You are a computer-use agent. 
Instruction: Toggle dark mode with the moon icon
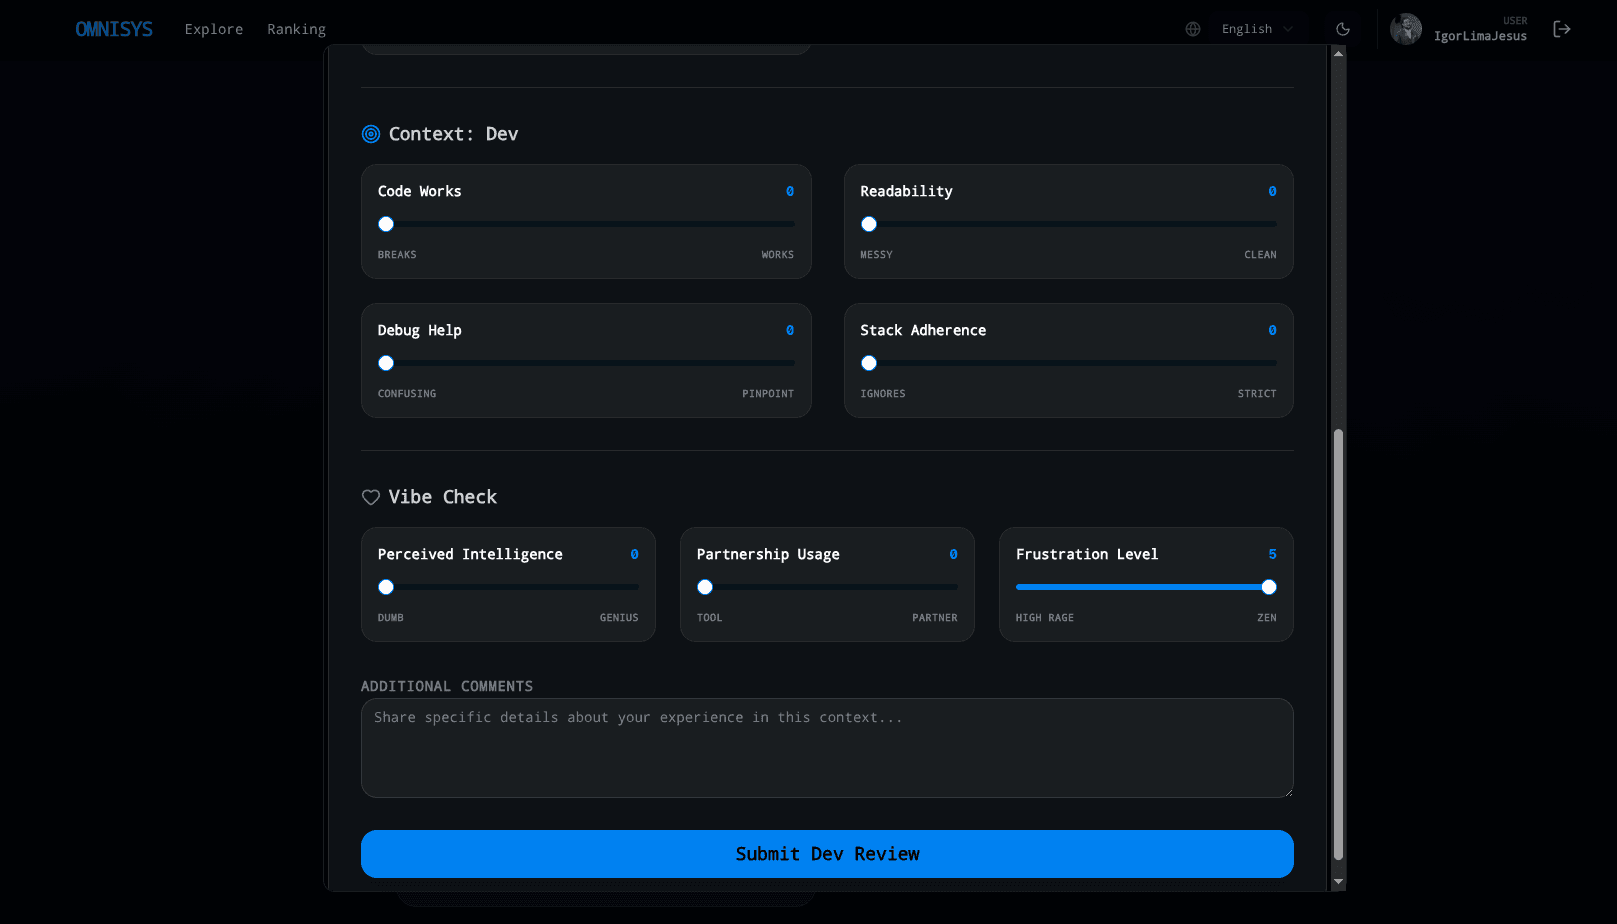[x=1342, y=29]
